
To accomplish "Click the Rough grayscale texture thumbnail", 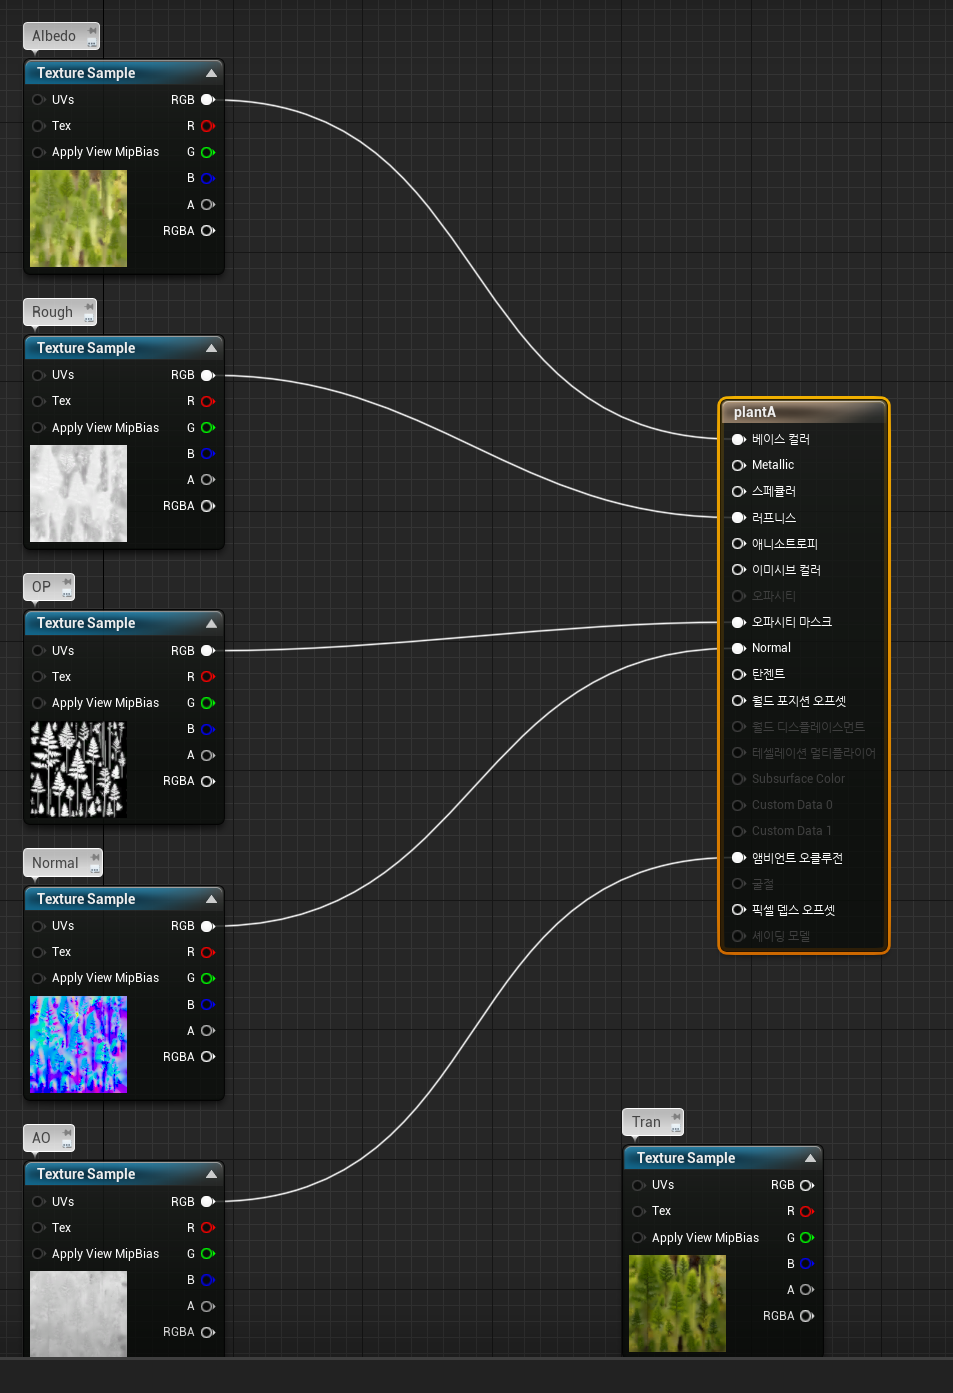I will point(78,494).
